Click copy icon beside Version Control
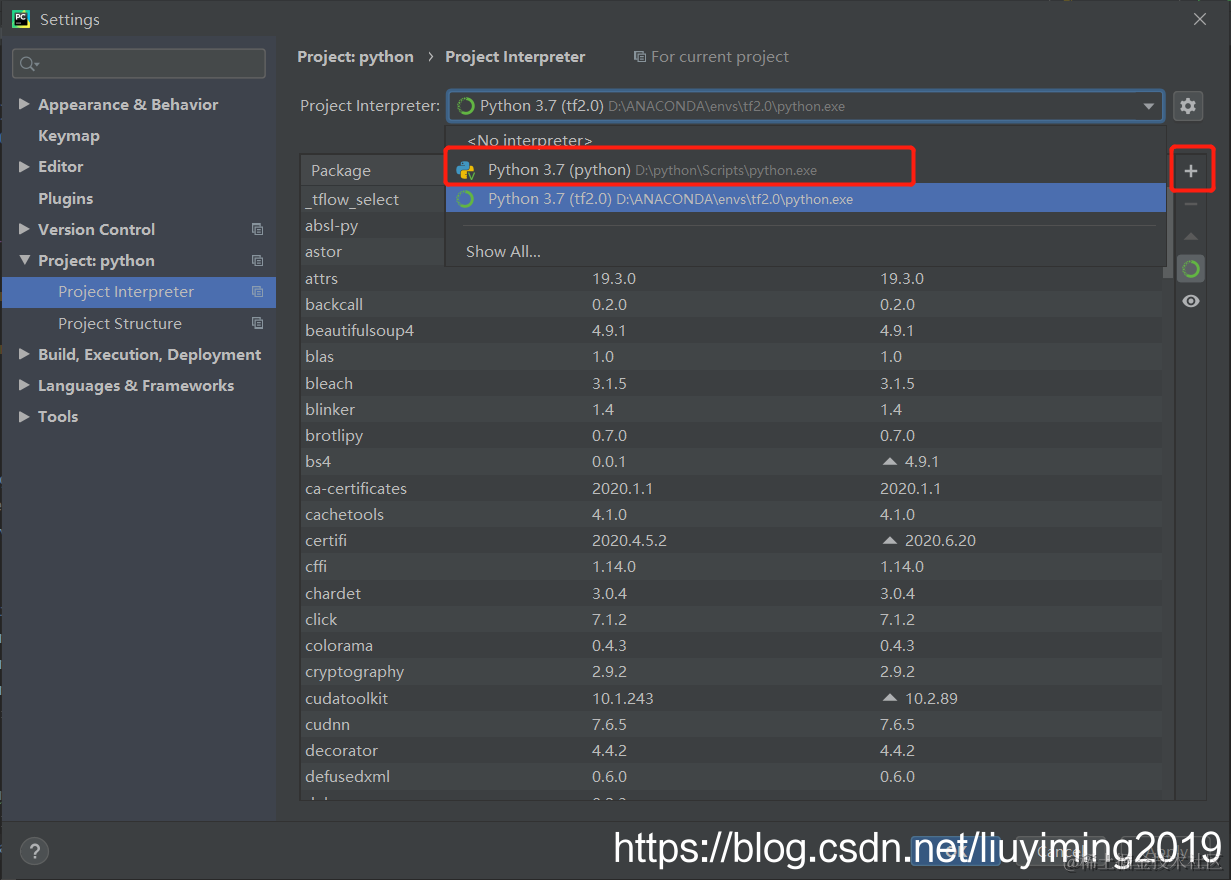 click(x=257, y=229)
